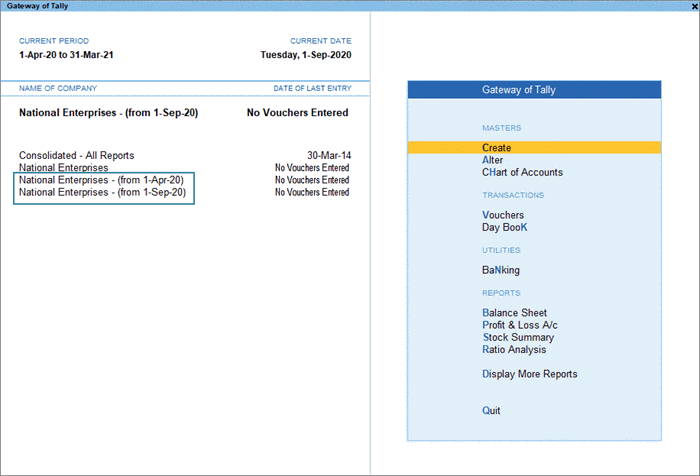Click the current date Tuesday, 1-Sep-2020
The image size is (700, 476).
tap(306, 55)
